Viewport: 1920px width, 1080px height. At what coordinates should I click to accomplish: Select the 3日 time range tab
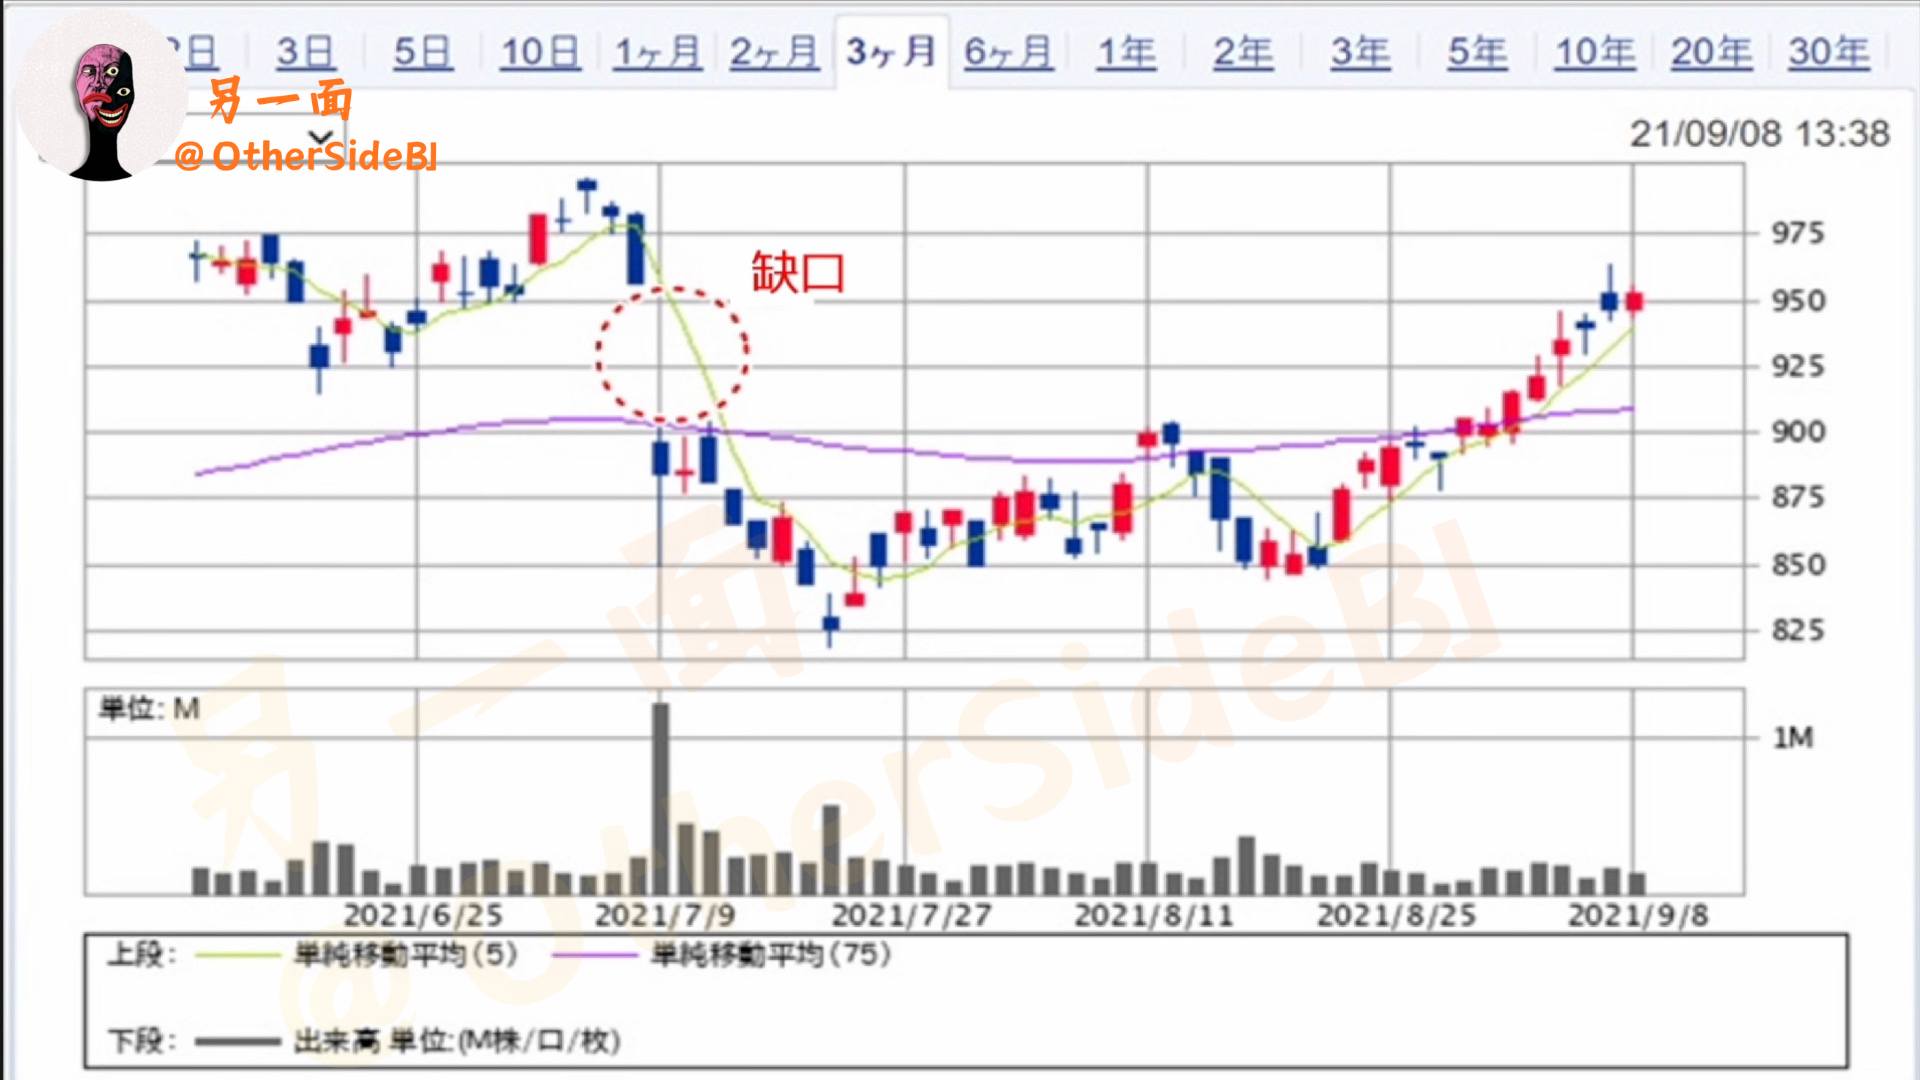[x=305, y=52]
